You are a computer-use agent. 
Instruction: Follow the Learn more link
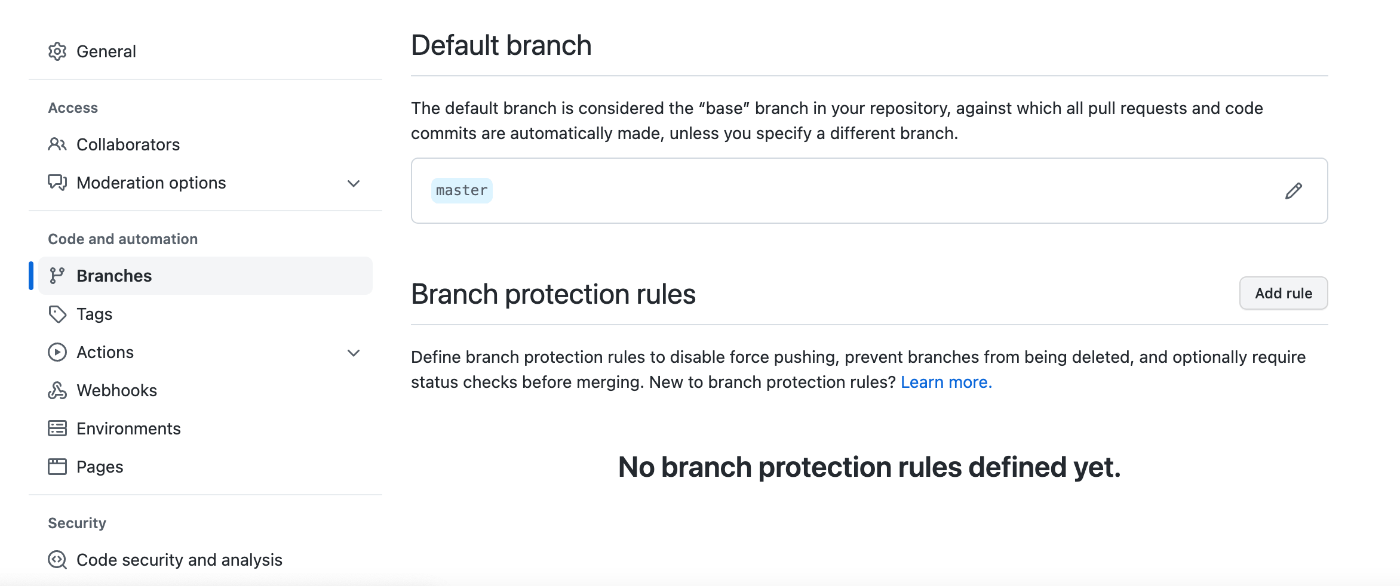pos(946,382)
